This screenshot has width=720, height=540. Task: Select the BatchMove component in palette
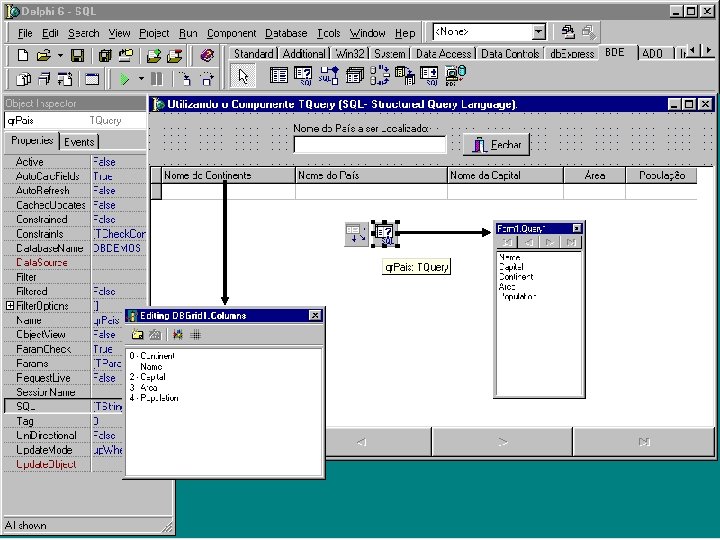[x=405, y=75]
